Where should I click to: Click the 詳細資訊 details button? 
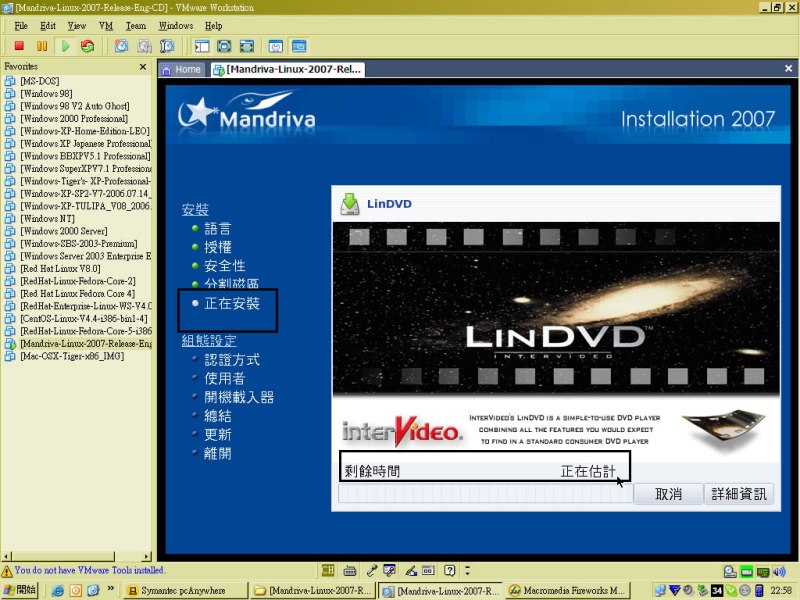[739, 493]
